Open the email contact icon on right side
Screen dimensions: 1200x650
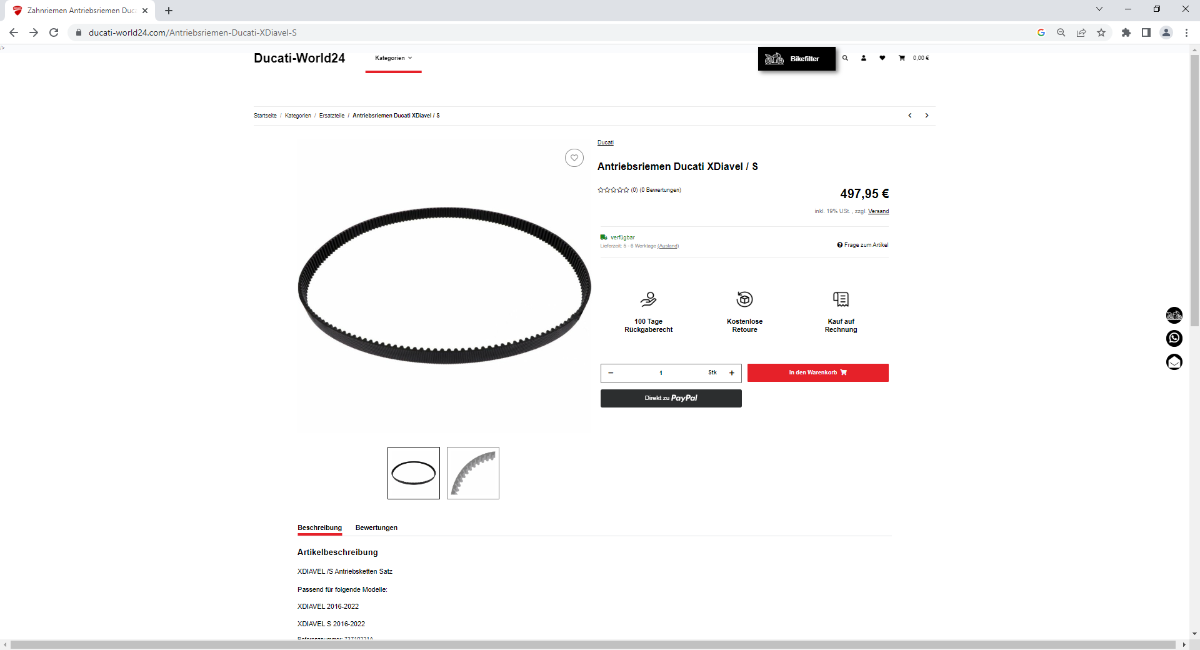pyautogui.click(x=1174, y=362)
